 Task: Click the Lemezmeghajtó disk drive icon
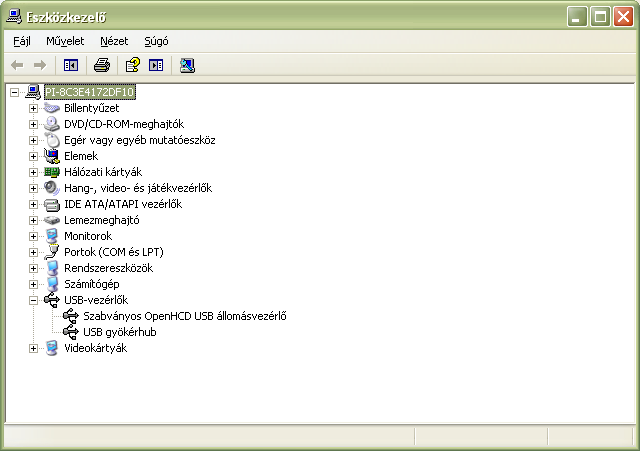point(52,220)
